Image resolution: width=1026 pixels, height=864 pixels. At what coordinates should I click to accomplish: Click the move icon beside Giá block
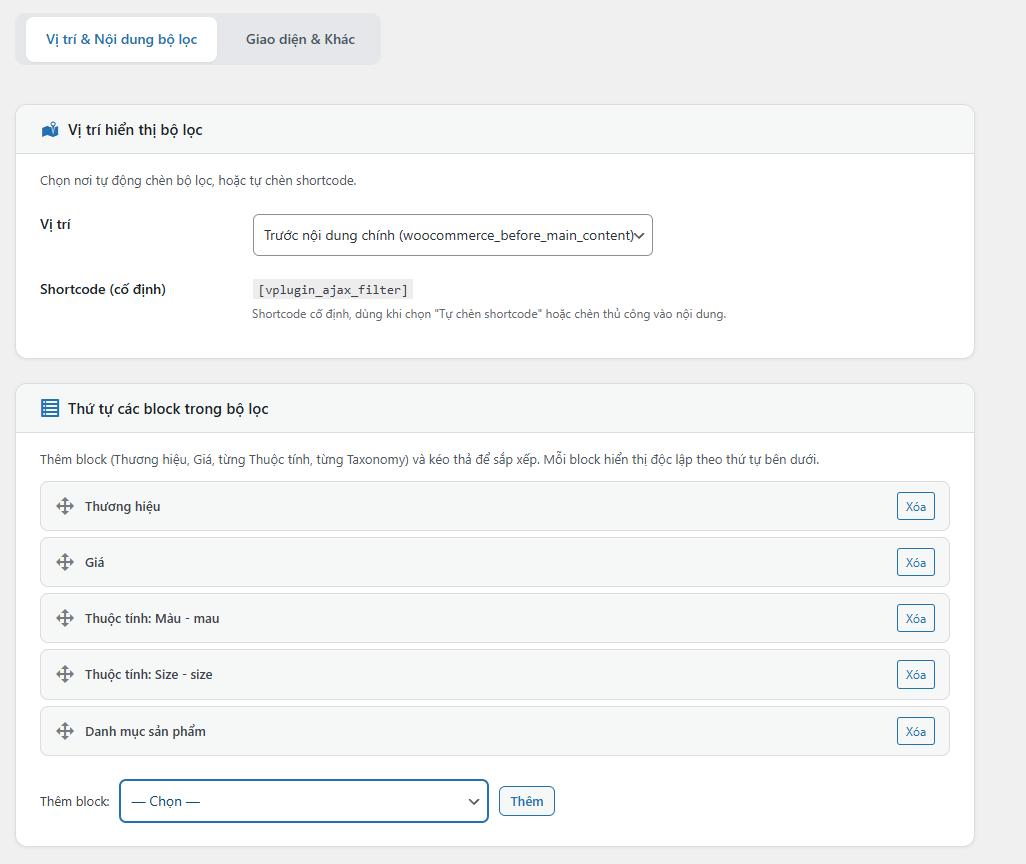click(65, 562)
